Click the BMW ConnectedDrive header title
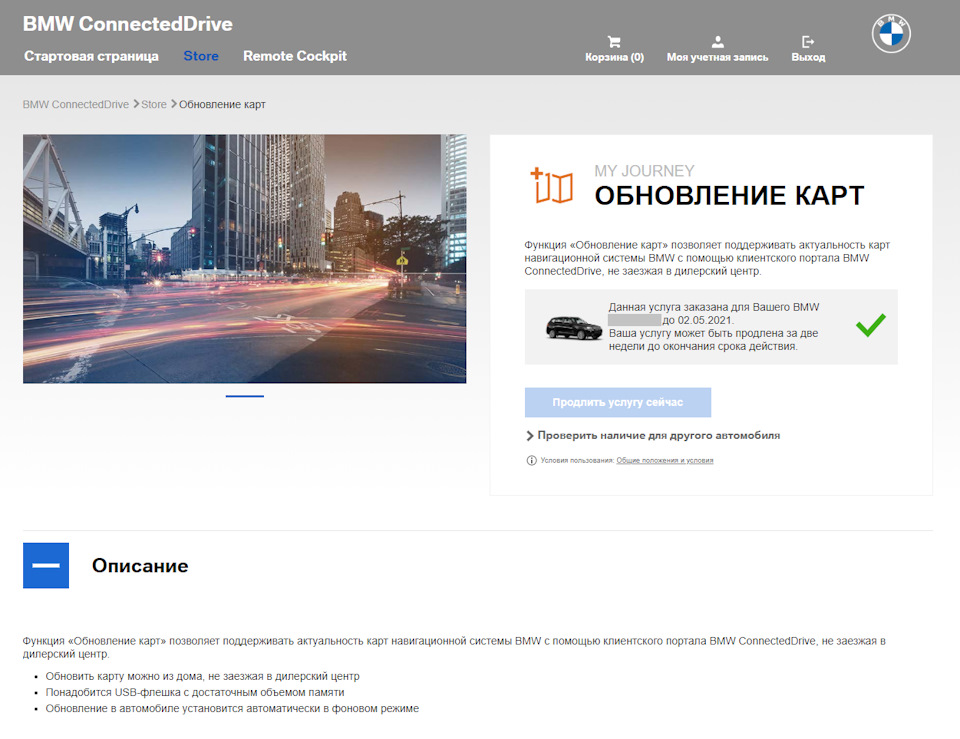Screen dimensions: 960x739 (128, 24)
